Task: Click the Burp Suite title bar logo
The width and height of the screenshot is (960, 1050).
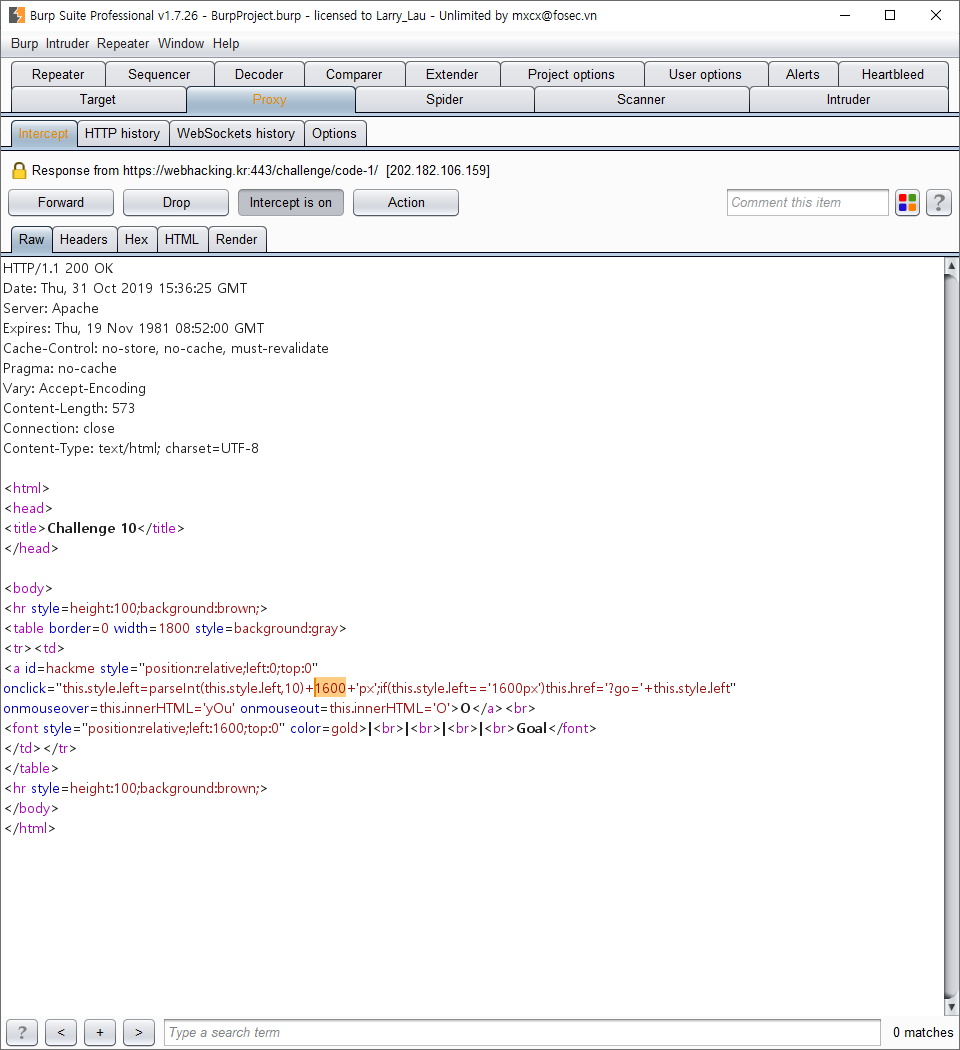Action: (x=17, y=15)
